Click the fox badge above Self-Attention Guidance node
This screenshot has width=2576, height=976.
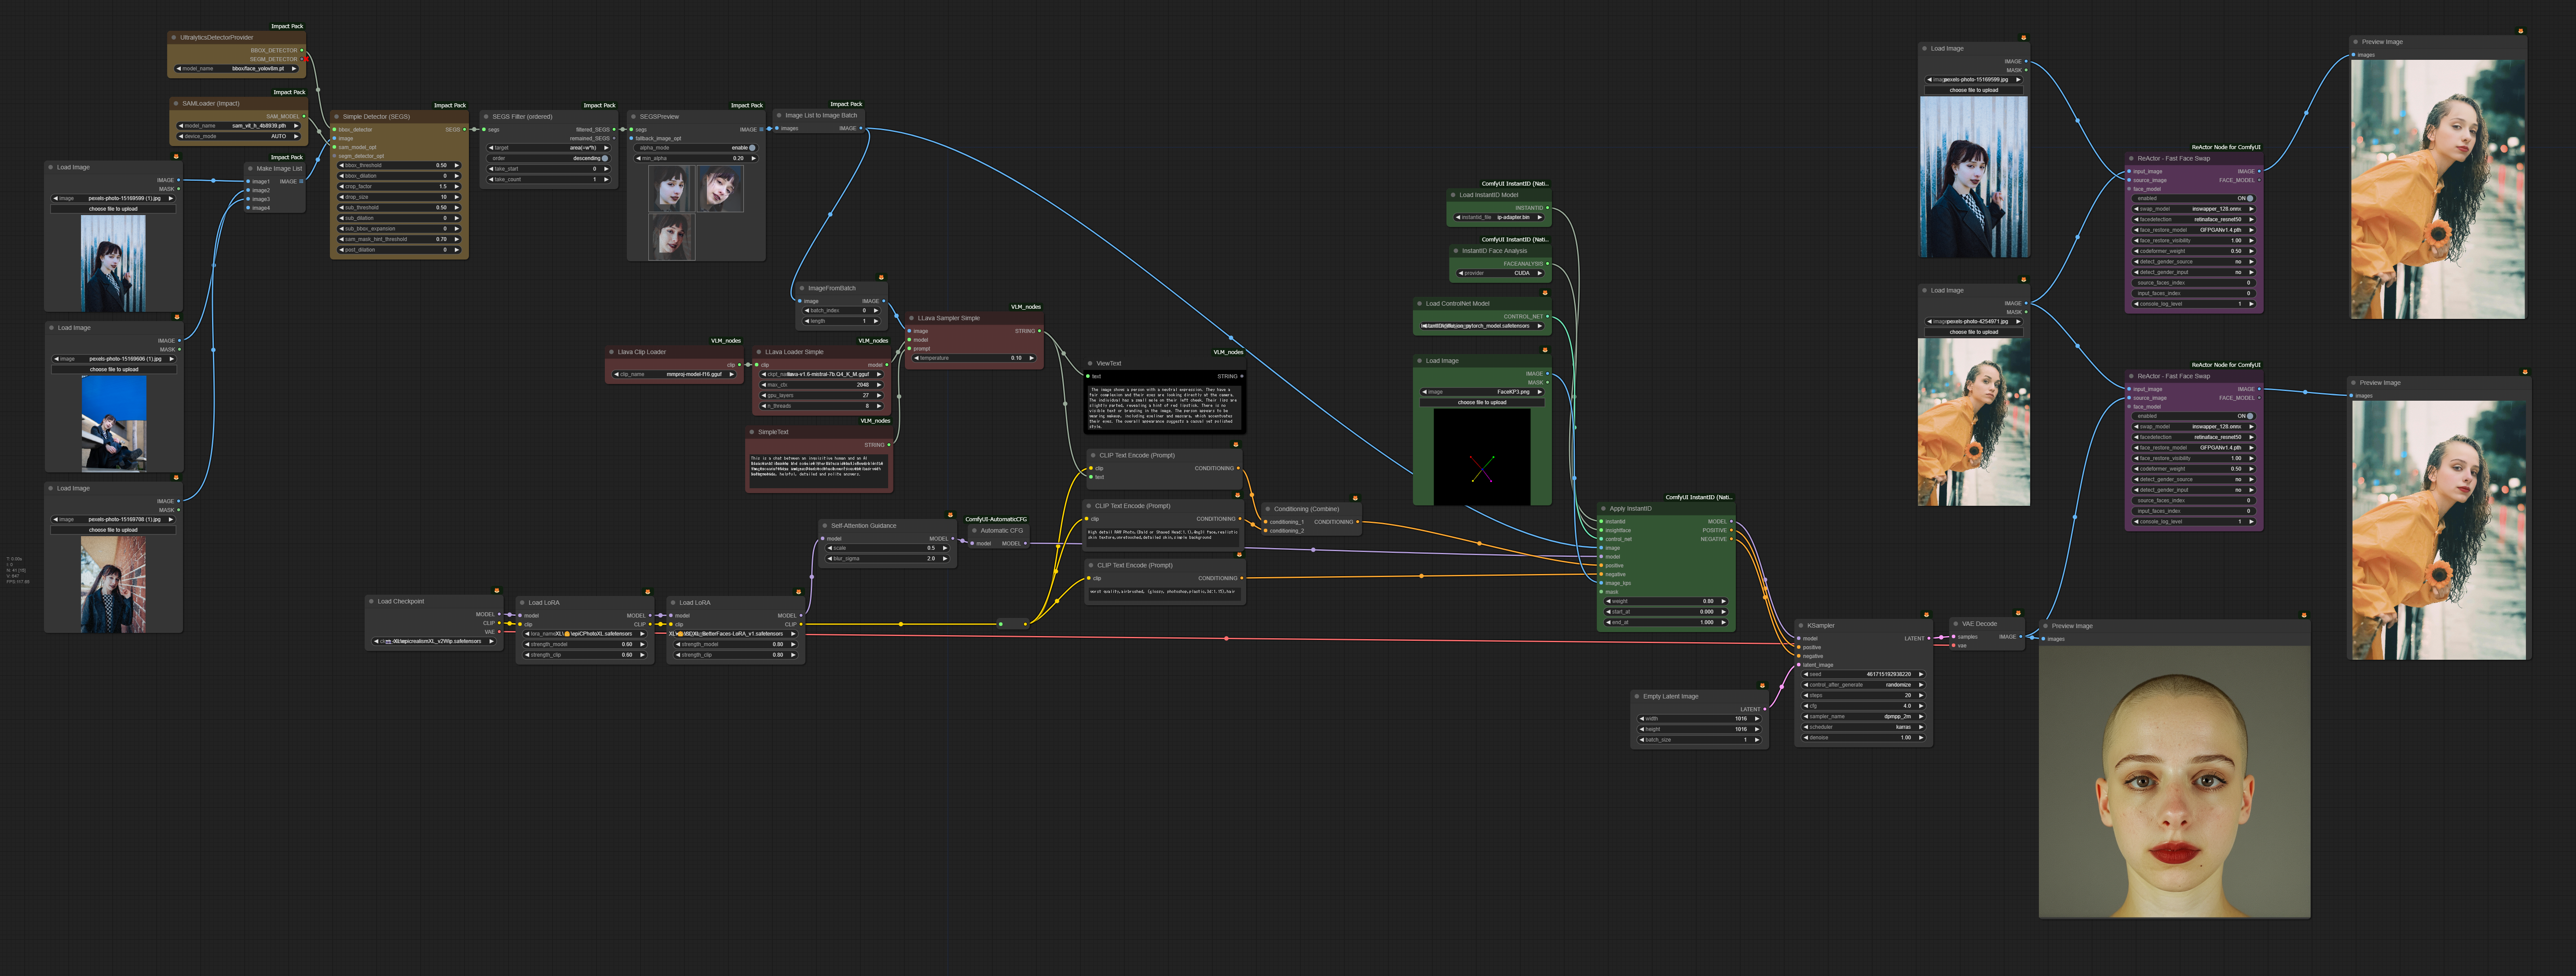[950, 515]
